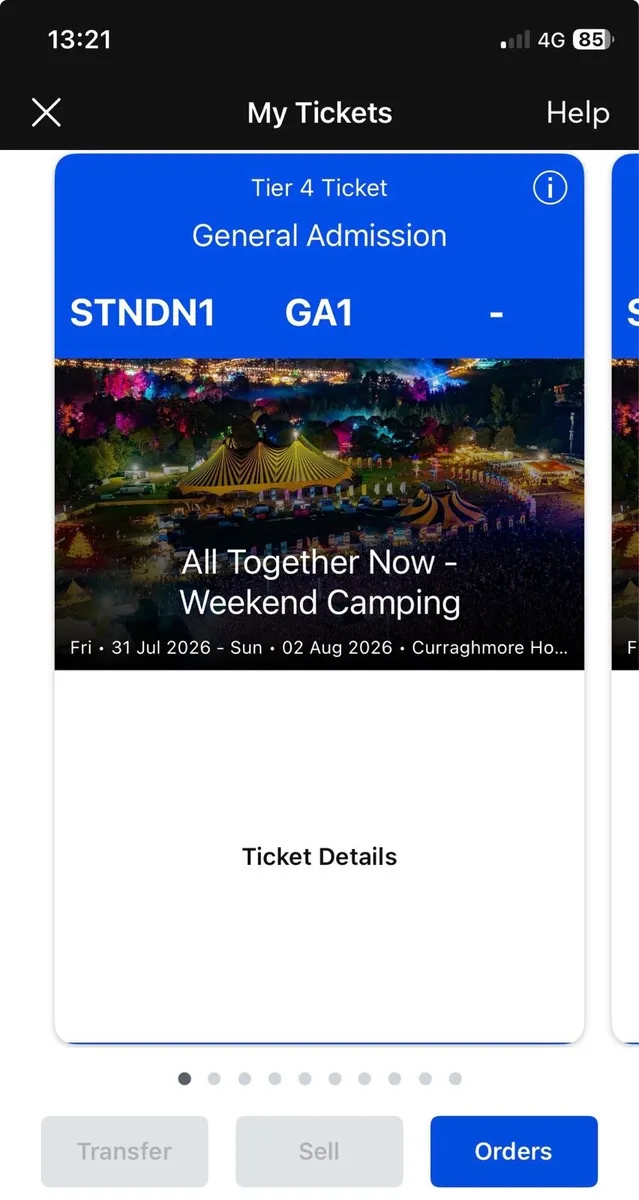Tap the Sell button

(319, 1151)
